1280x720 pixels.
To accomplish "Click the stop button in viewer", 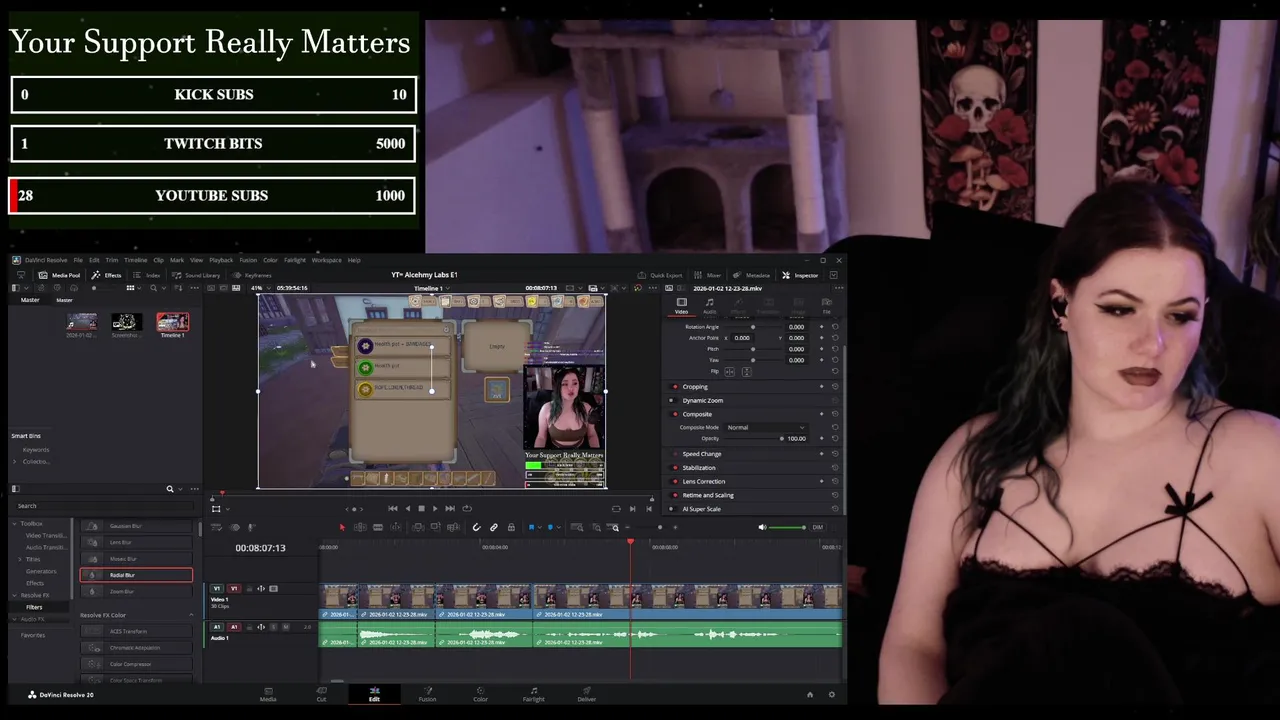I will pyautogui.click(x=421, y=508).
